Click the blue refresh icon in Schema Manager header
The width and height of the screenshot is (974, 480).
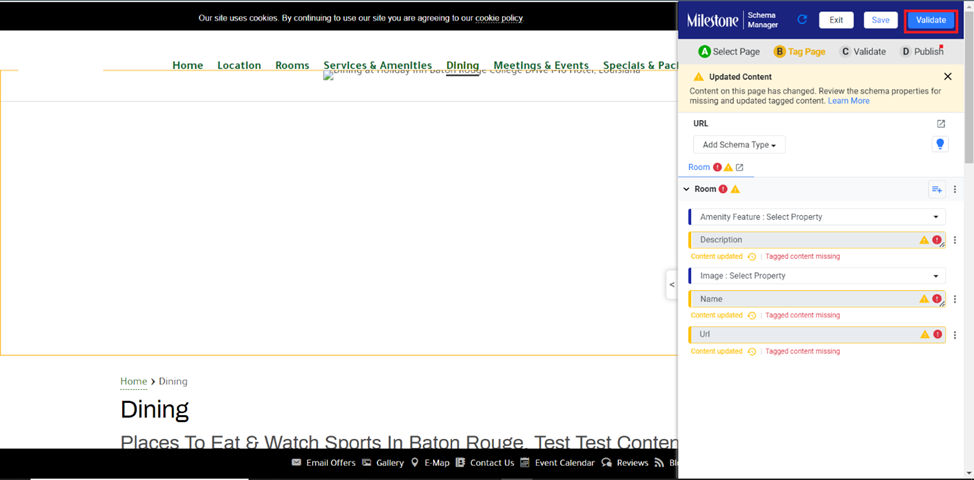point(802,20)
